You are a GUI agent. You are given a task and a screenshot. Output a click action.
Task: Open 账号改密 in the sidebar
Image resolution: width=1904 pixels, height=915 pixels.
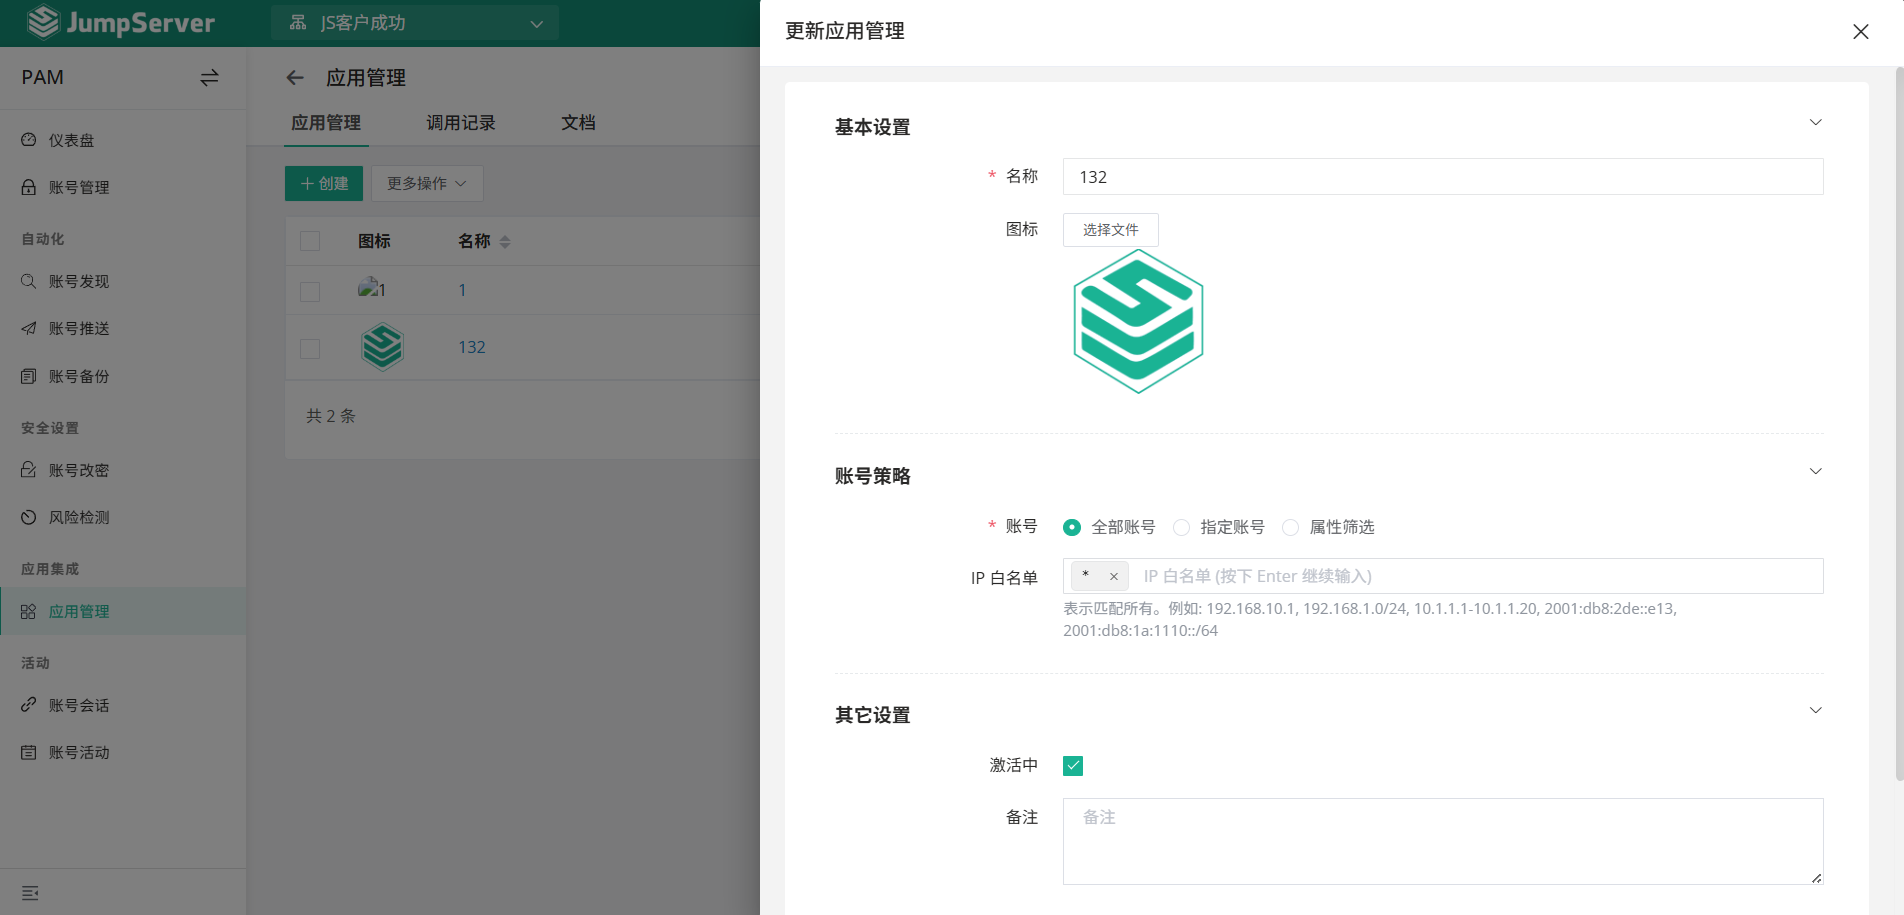pyautogui.click(x=123, y=470)
